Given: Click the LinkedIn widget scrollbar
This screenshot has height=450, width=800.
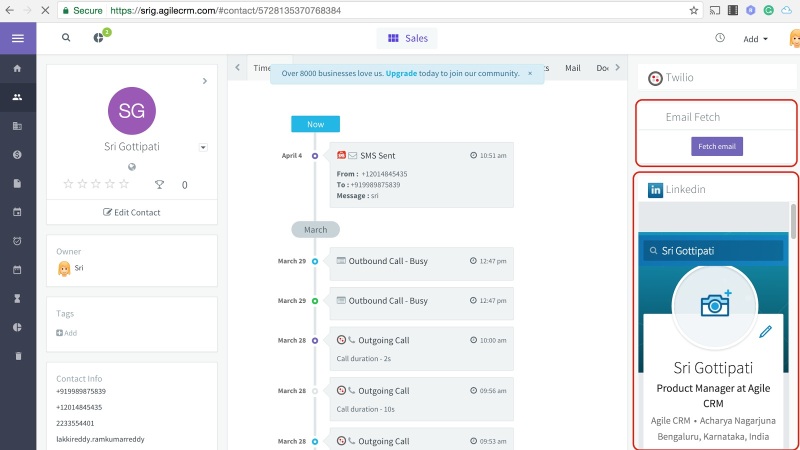Looking at the screenshot, I should [x=793, y=221].
